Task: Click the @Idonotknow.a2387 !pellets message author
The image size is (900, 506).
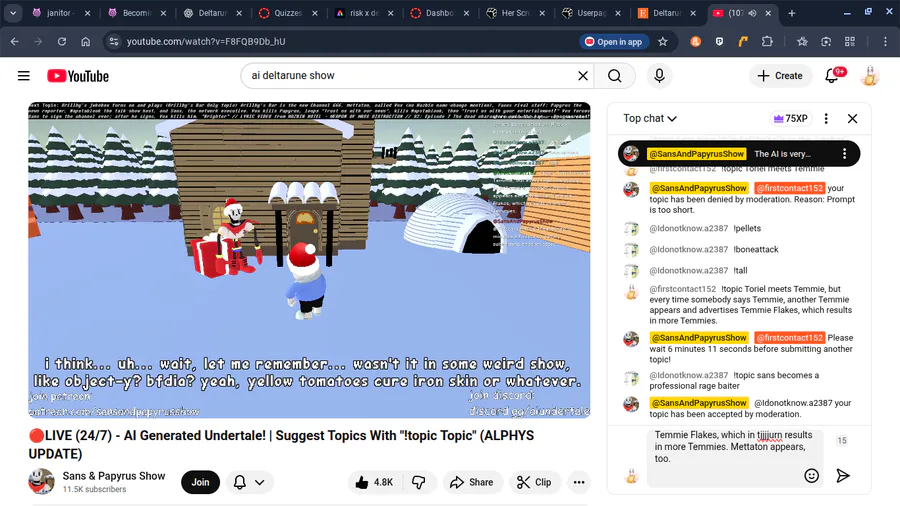Action: [688, 228]
